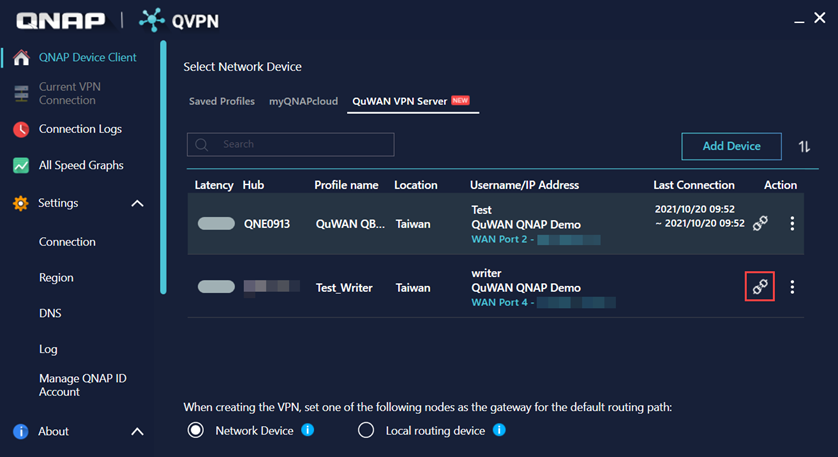838x457 pixels.
Task: Open the three-dot menu for QNE0913 row
Action: (792, 223)
